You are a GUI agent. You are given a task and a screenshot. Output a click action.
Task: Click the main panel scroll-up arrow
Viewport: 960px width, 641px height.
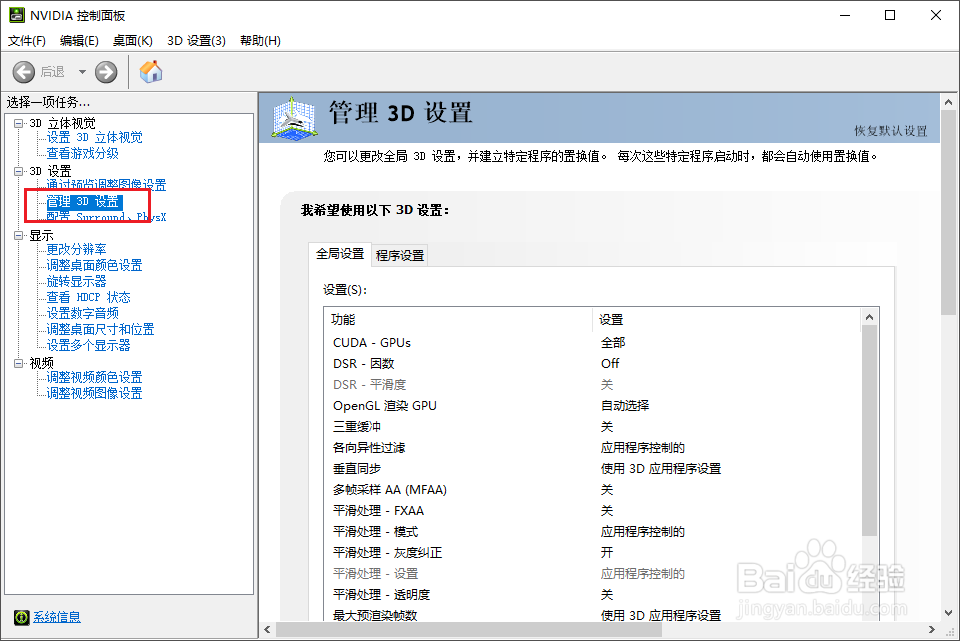coord(949,102)
